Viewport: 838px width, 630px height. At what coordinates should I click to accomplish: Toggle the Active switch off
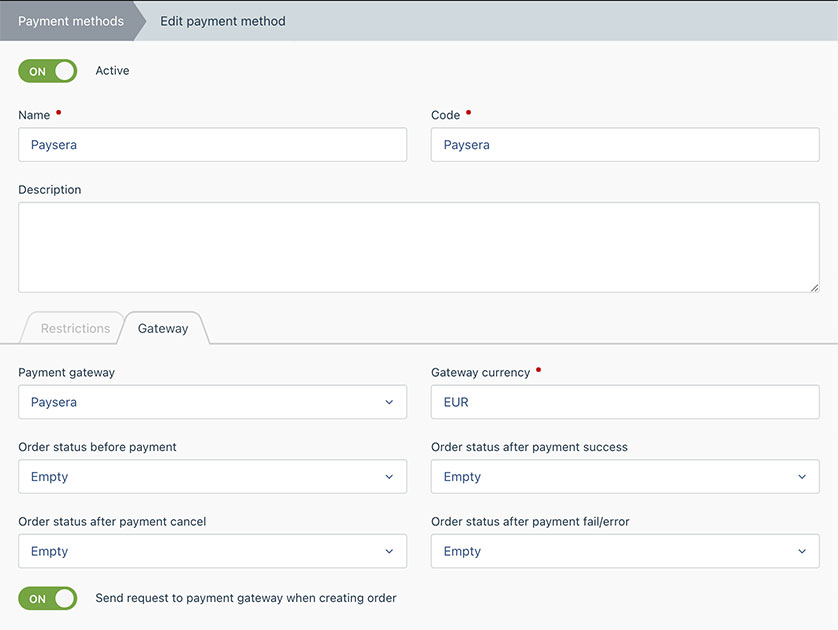[48, 71]
